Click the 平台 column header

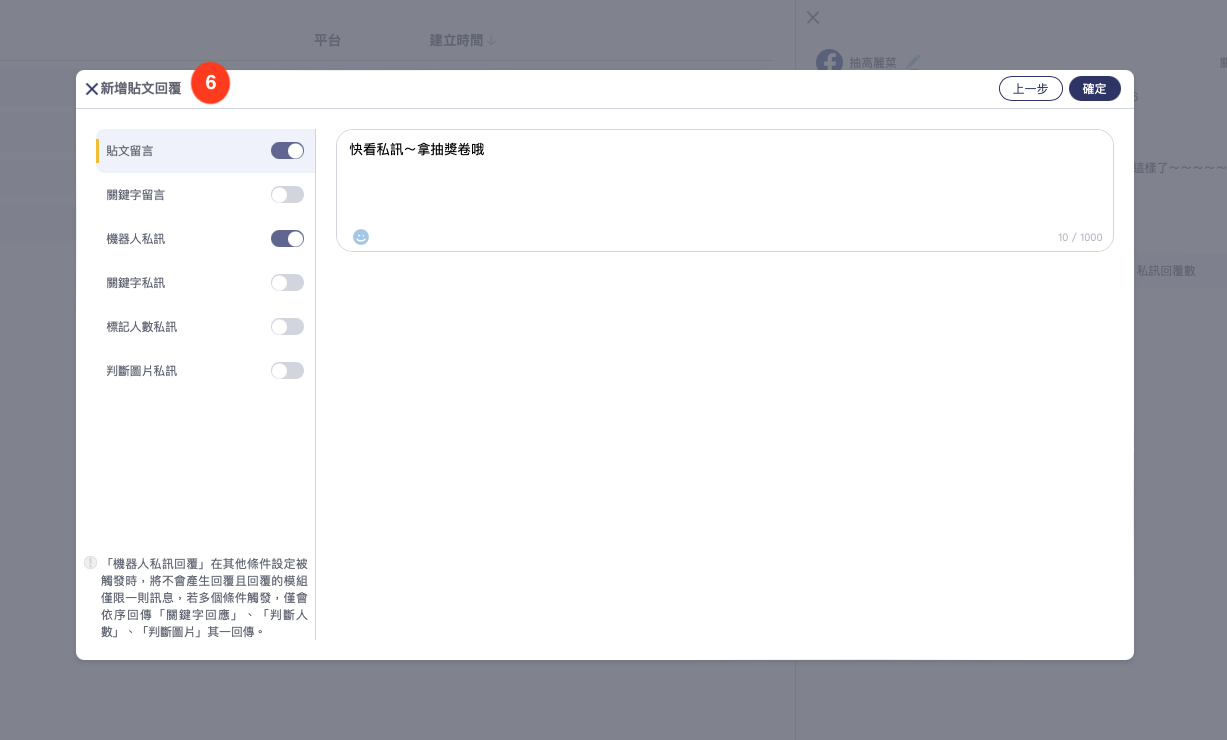pyautogui.click(x=327, y=41)
